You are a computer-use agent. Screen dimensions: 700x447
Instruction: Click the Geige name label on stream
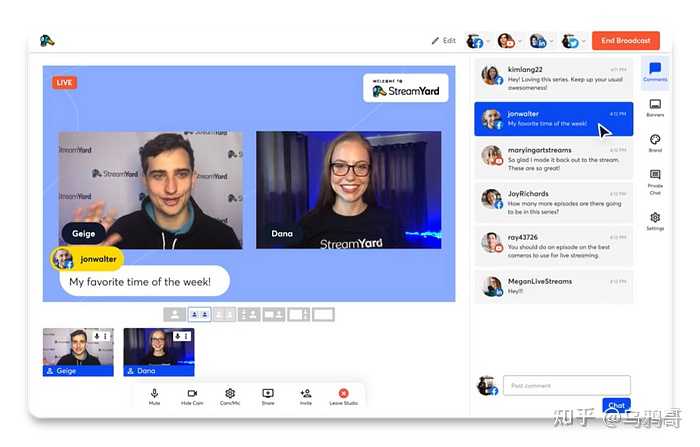[83, 234]
